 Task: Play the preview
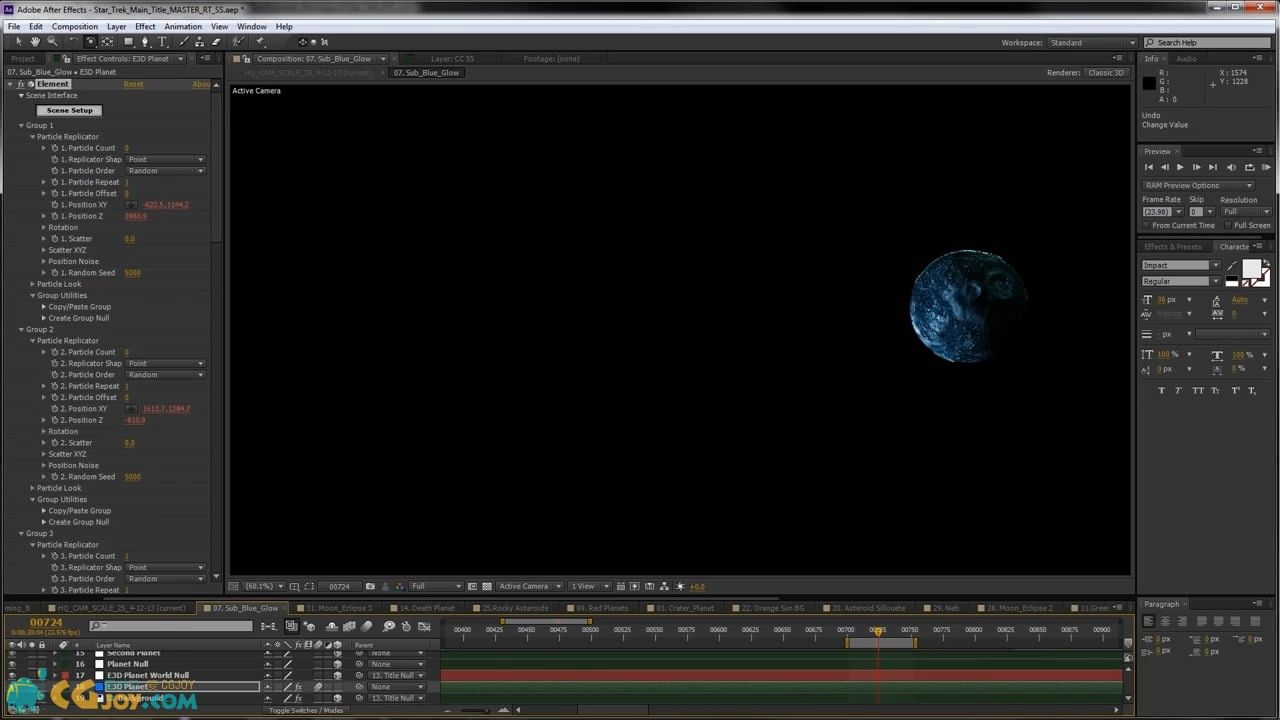pos(1180,167)
